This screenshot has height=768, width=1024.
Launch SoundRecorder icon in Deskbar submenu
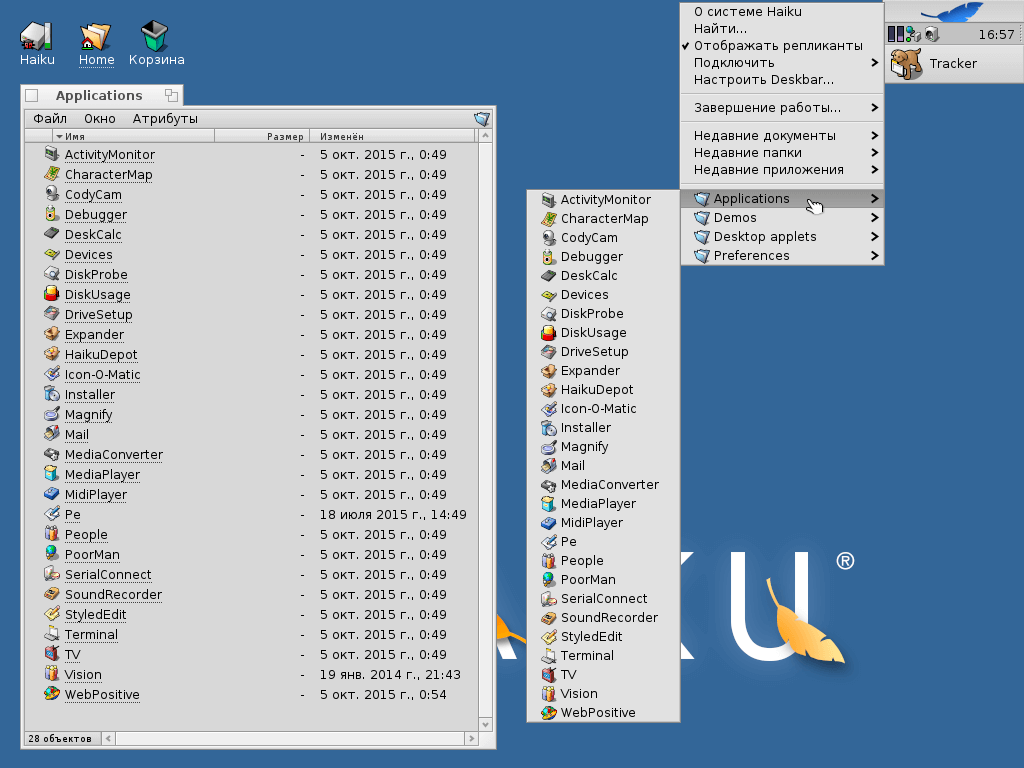coord(549,617)
